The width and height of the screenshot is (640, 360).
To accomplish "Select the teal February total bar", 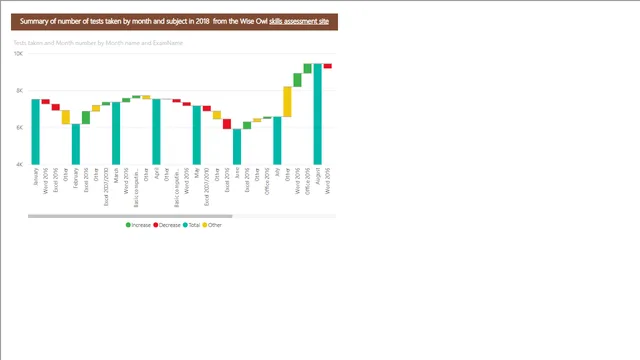I will [x=76, y=144].
